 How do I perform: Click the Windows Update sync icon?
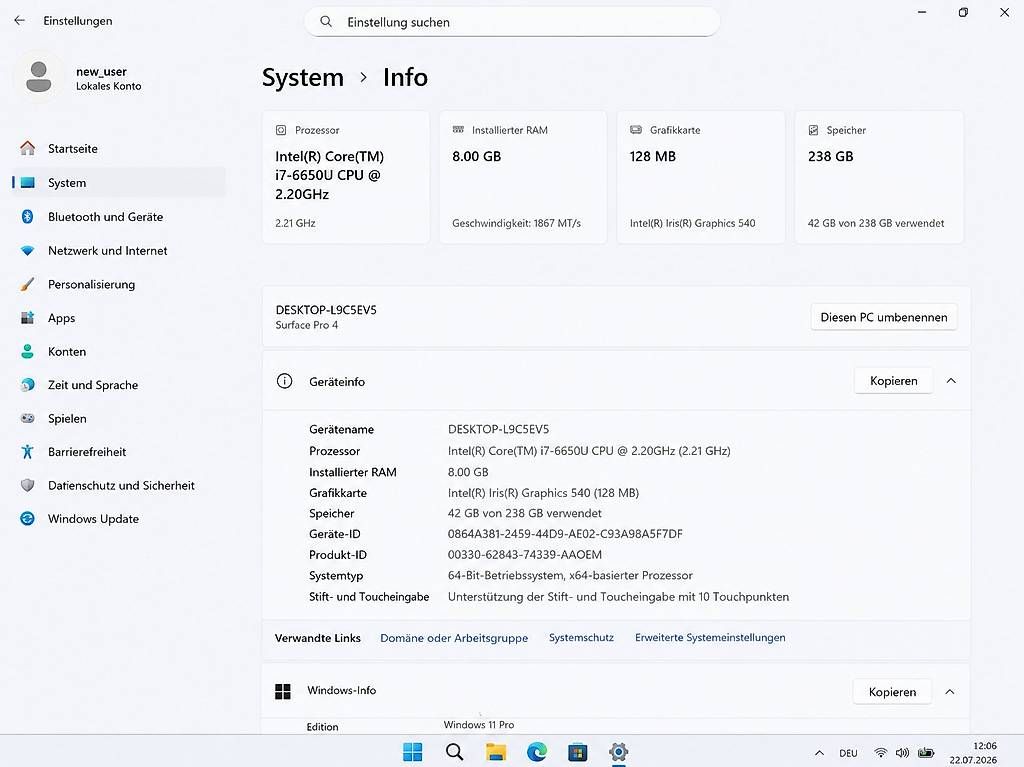pos(27,519)
